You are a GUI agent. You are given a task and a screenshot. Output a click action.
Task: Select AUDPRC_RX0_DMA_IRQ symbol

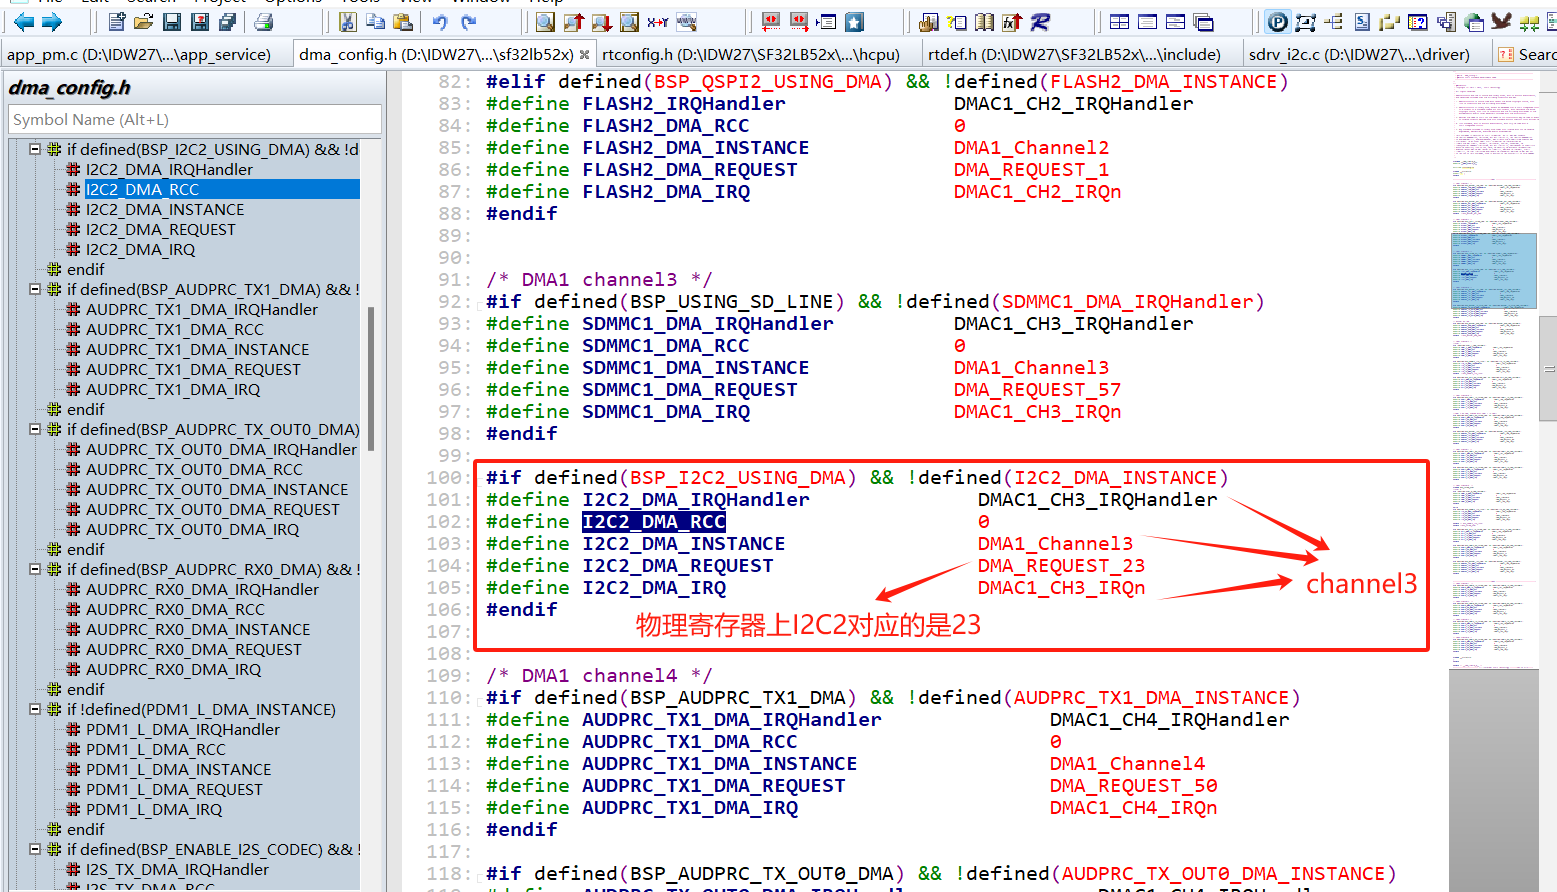click(173, 669)
